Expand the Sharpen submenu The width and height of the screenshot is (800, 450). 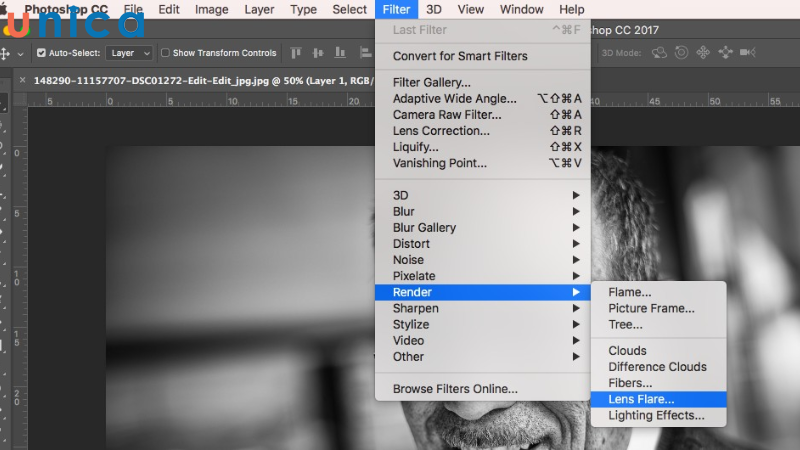(483, 308)
